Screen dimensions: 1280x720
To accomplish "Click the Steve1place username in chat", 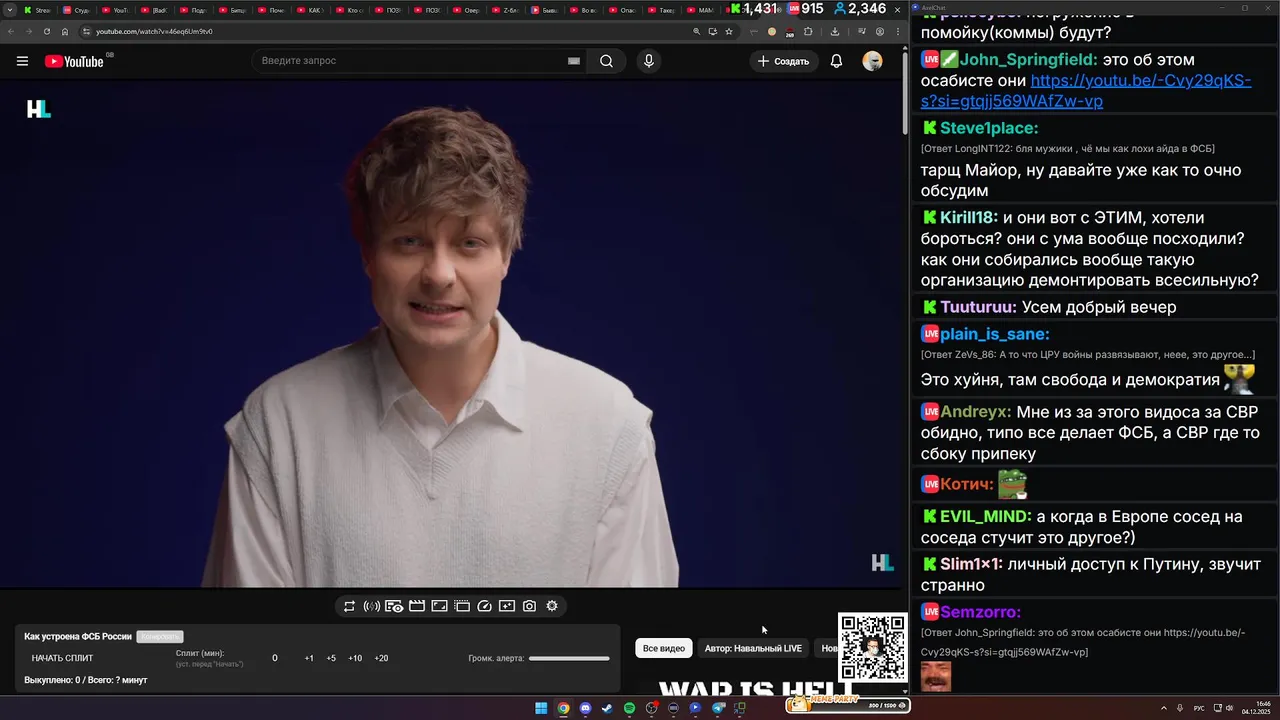I will (989, 128).
